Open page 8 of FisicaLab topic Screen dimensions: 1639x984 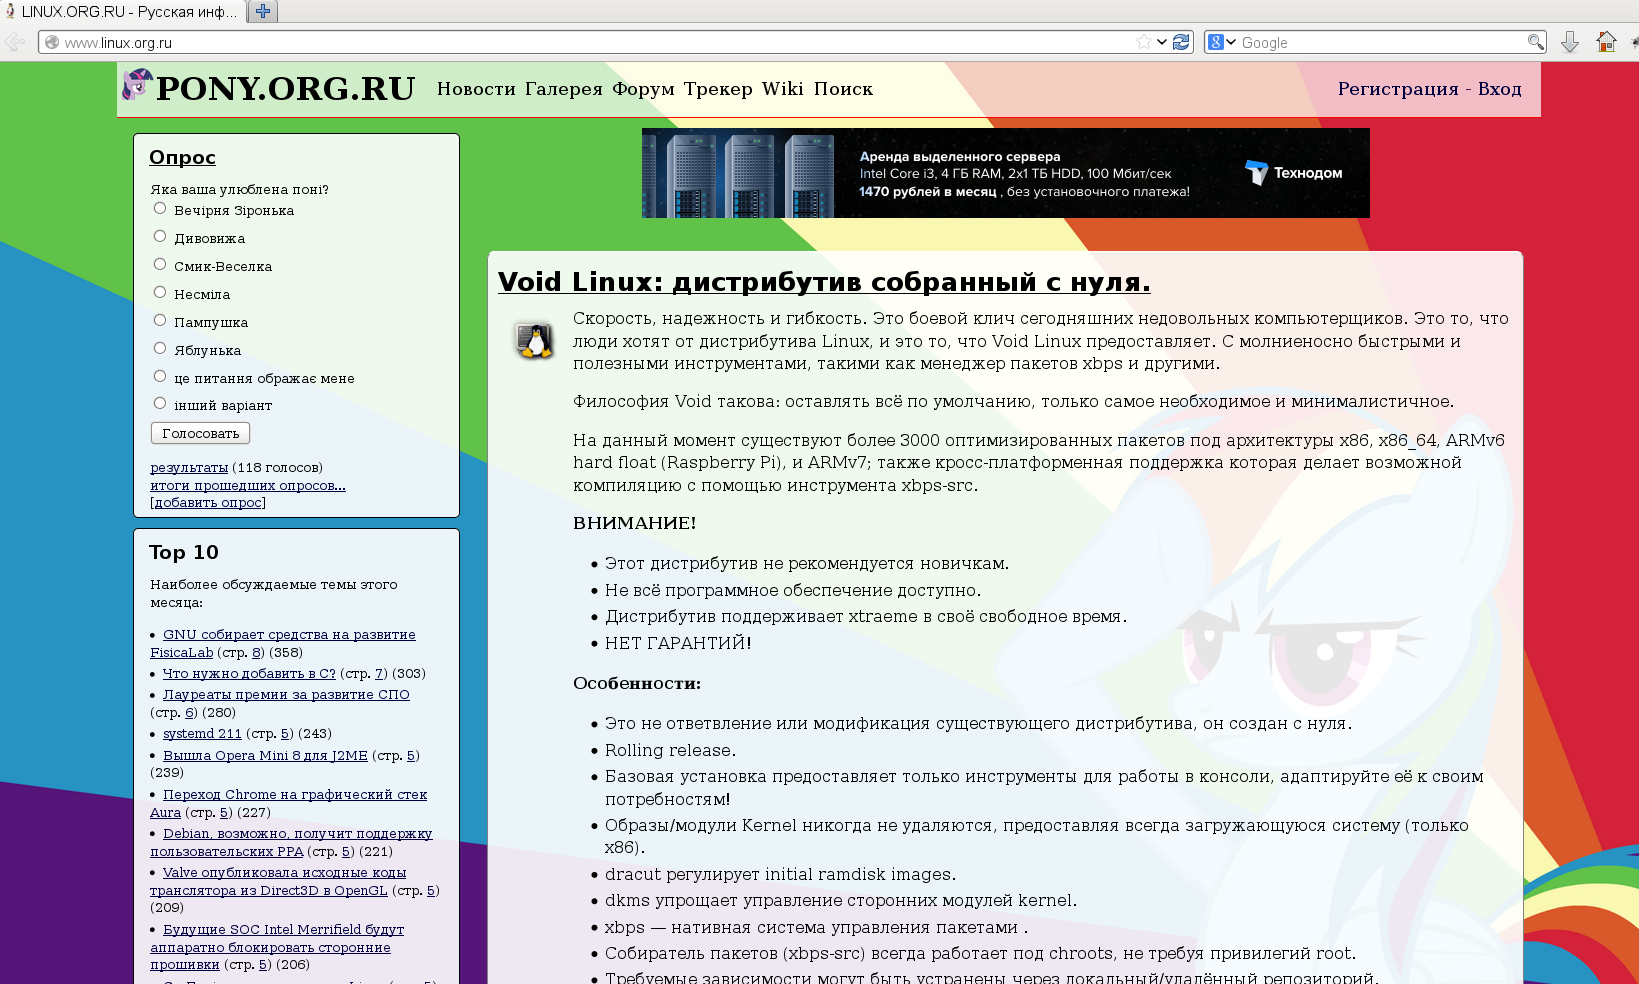pos(256,652)
